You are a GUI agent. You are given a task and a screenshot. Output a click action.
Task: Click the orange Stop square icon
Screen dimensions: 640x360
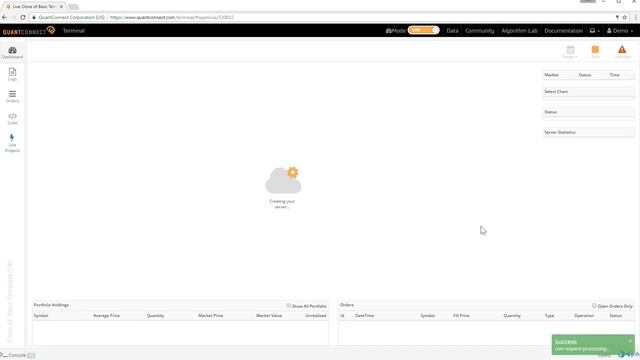[x=595, y=50]
